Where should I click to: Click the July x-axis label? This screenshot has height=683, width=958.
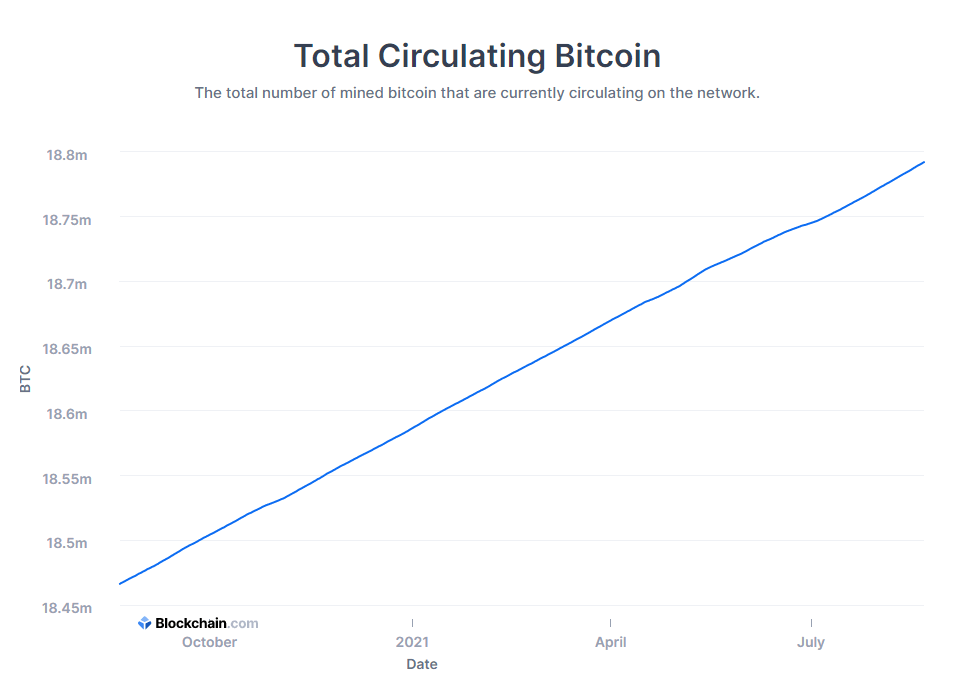click(811, 642)
